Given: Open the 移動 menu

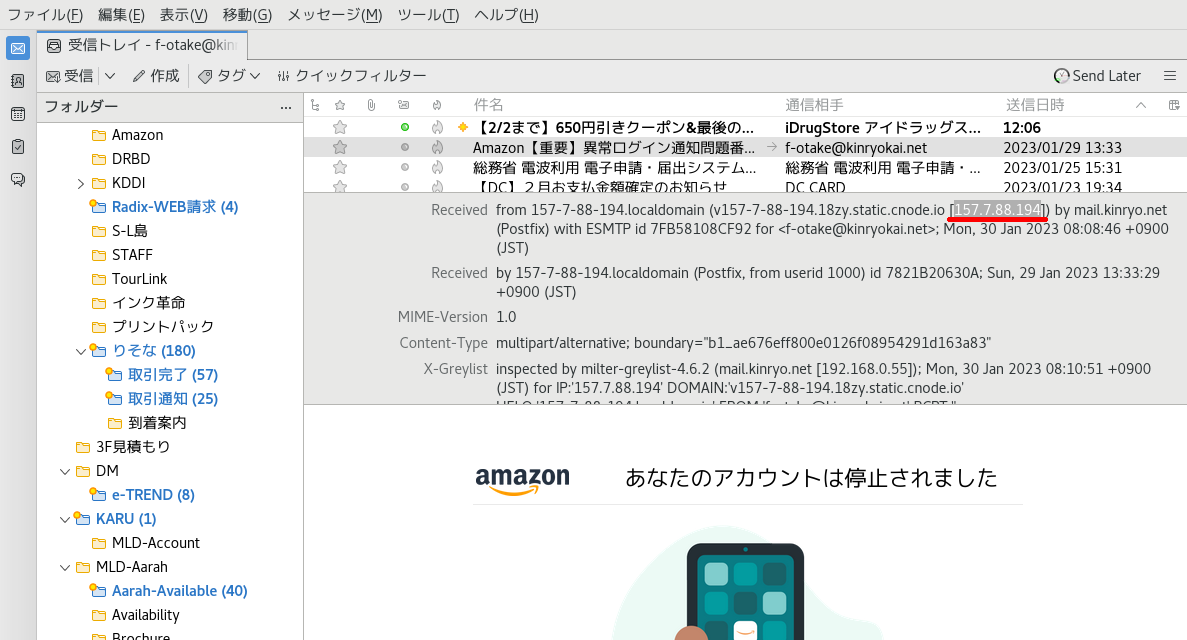Looking at the screenshot, I should (247, 14).
